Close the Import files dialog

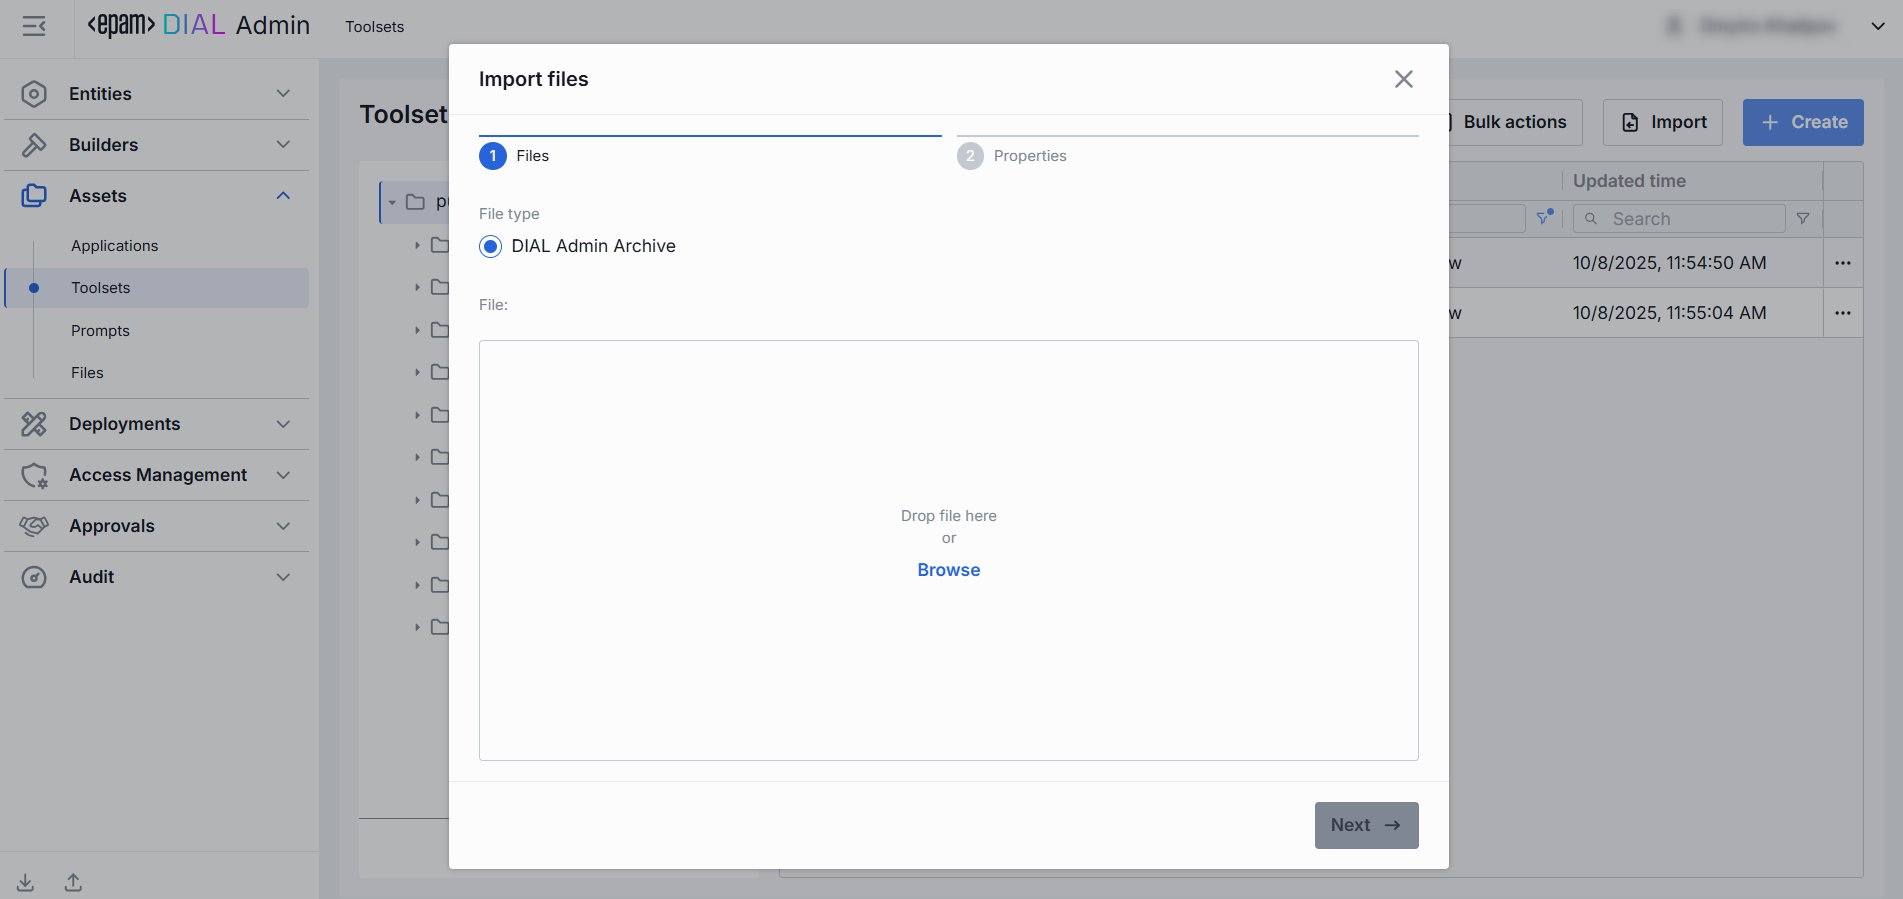1403,79
